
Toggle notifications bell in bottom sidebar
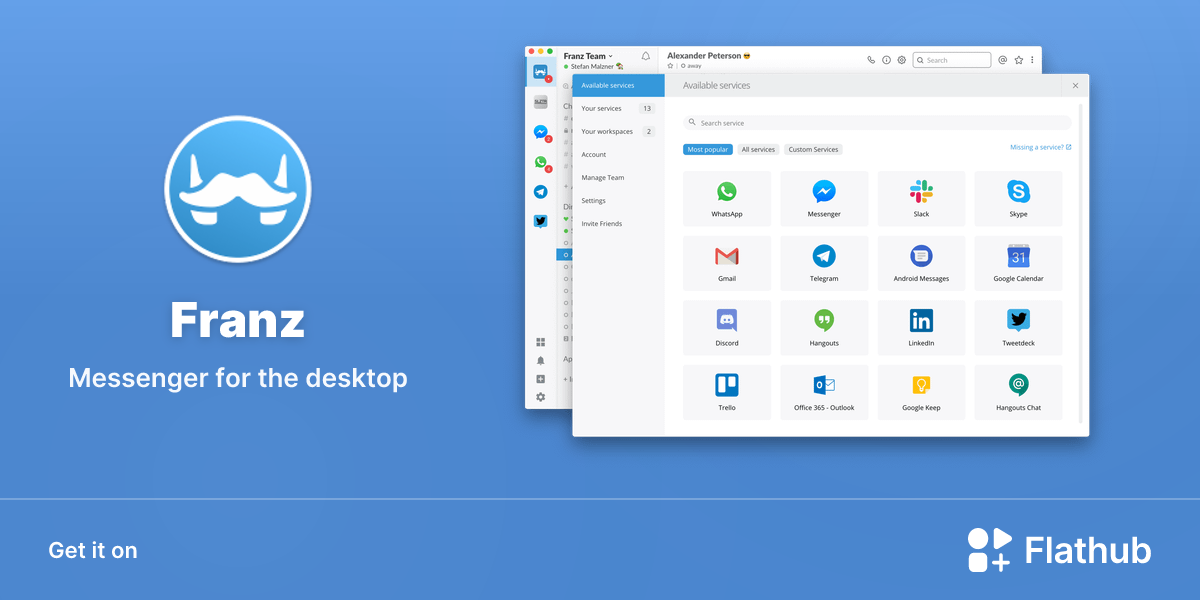click(x=541, y=360)
